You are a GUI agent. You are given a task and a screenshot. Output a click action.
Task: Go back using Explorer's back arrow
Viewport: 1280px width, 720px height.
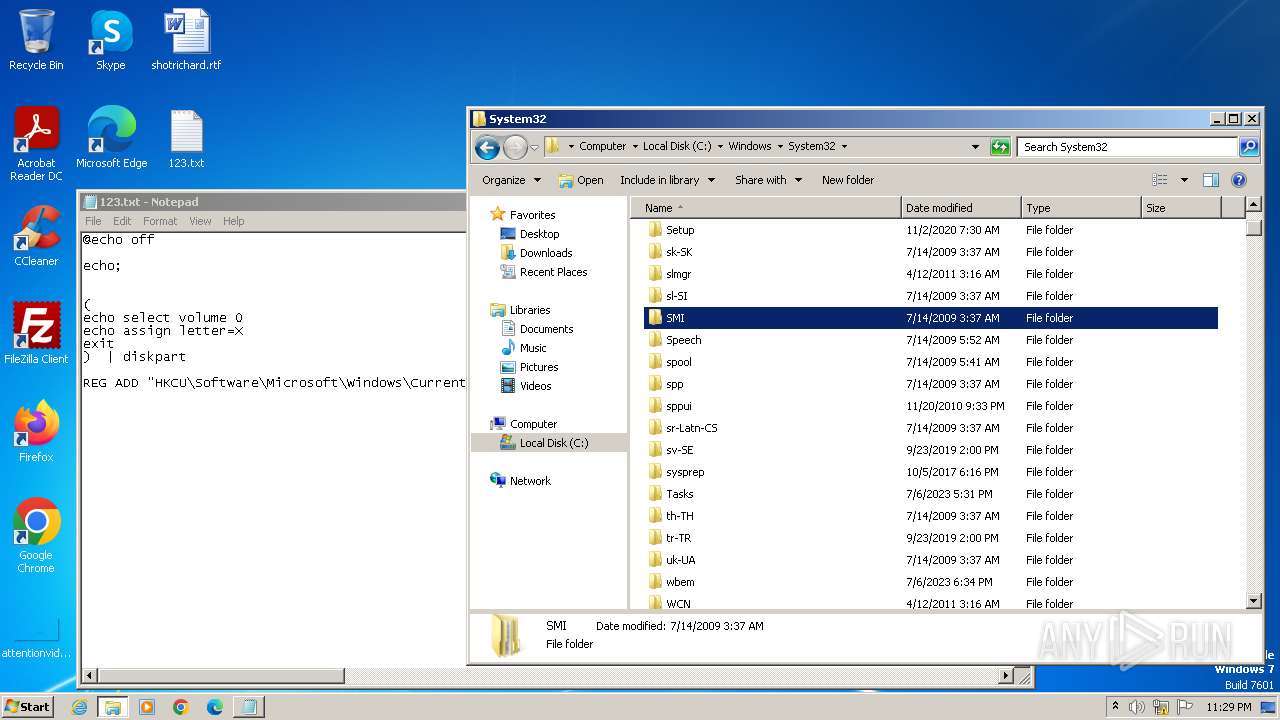(x=487, y=147)
